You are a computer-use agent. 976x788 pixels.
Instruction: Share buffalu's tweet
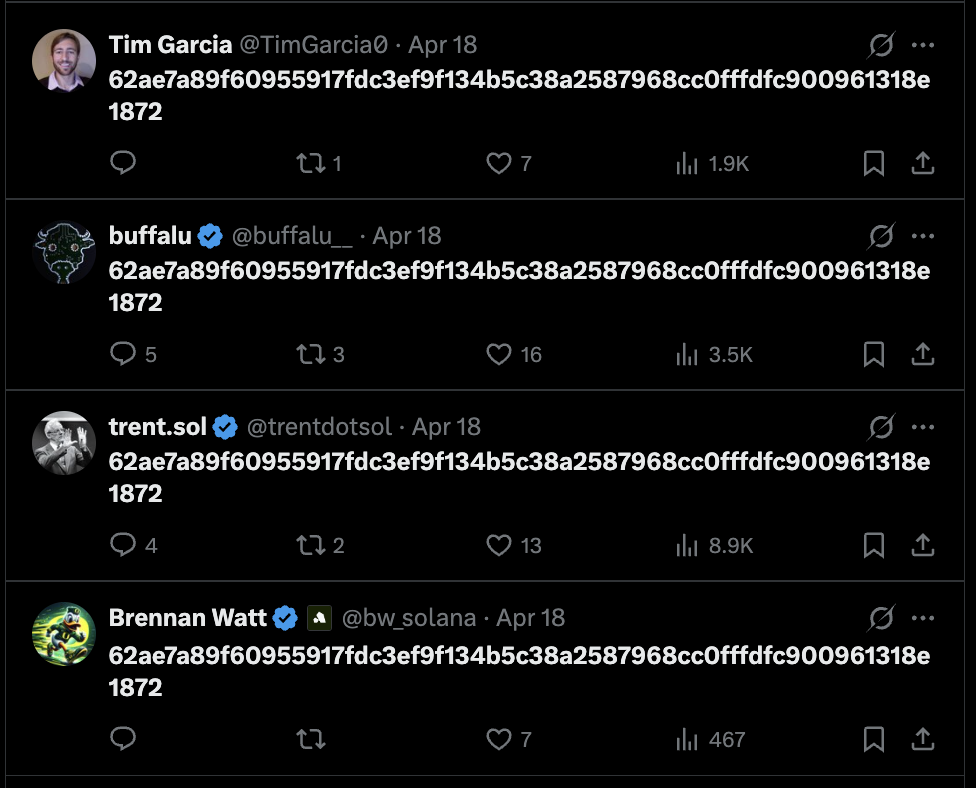click(923, 354)
